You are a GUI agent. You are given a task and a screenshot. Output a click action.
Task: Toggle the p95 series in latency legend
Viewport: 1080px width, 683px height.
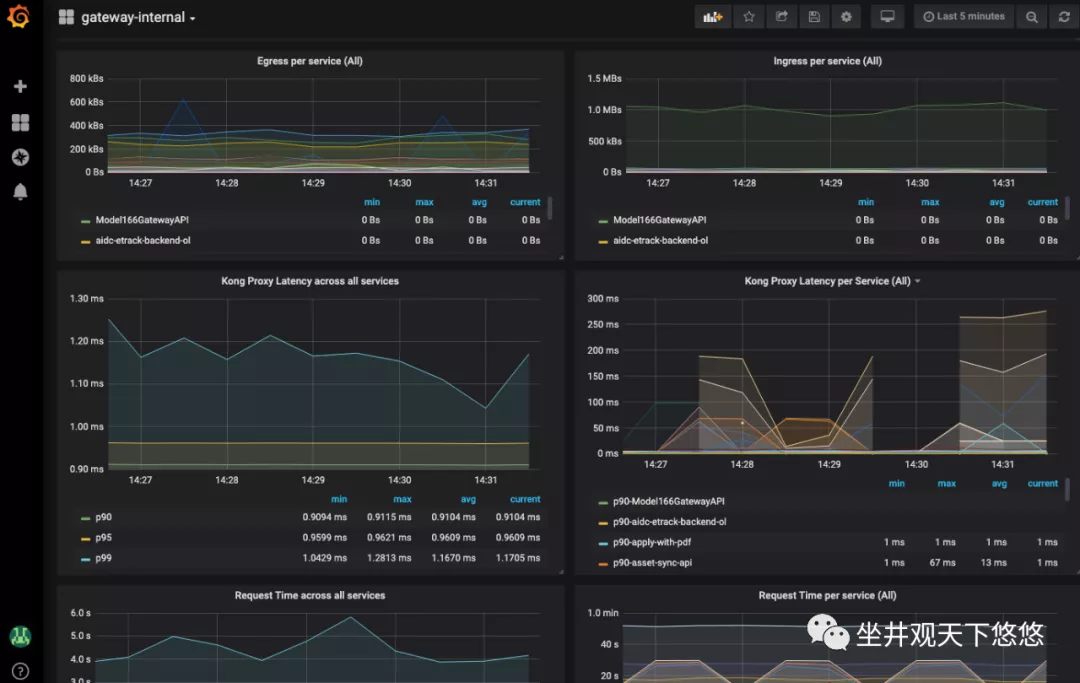tap(103, 538)
